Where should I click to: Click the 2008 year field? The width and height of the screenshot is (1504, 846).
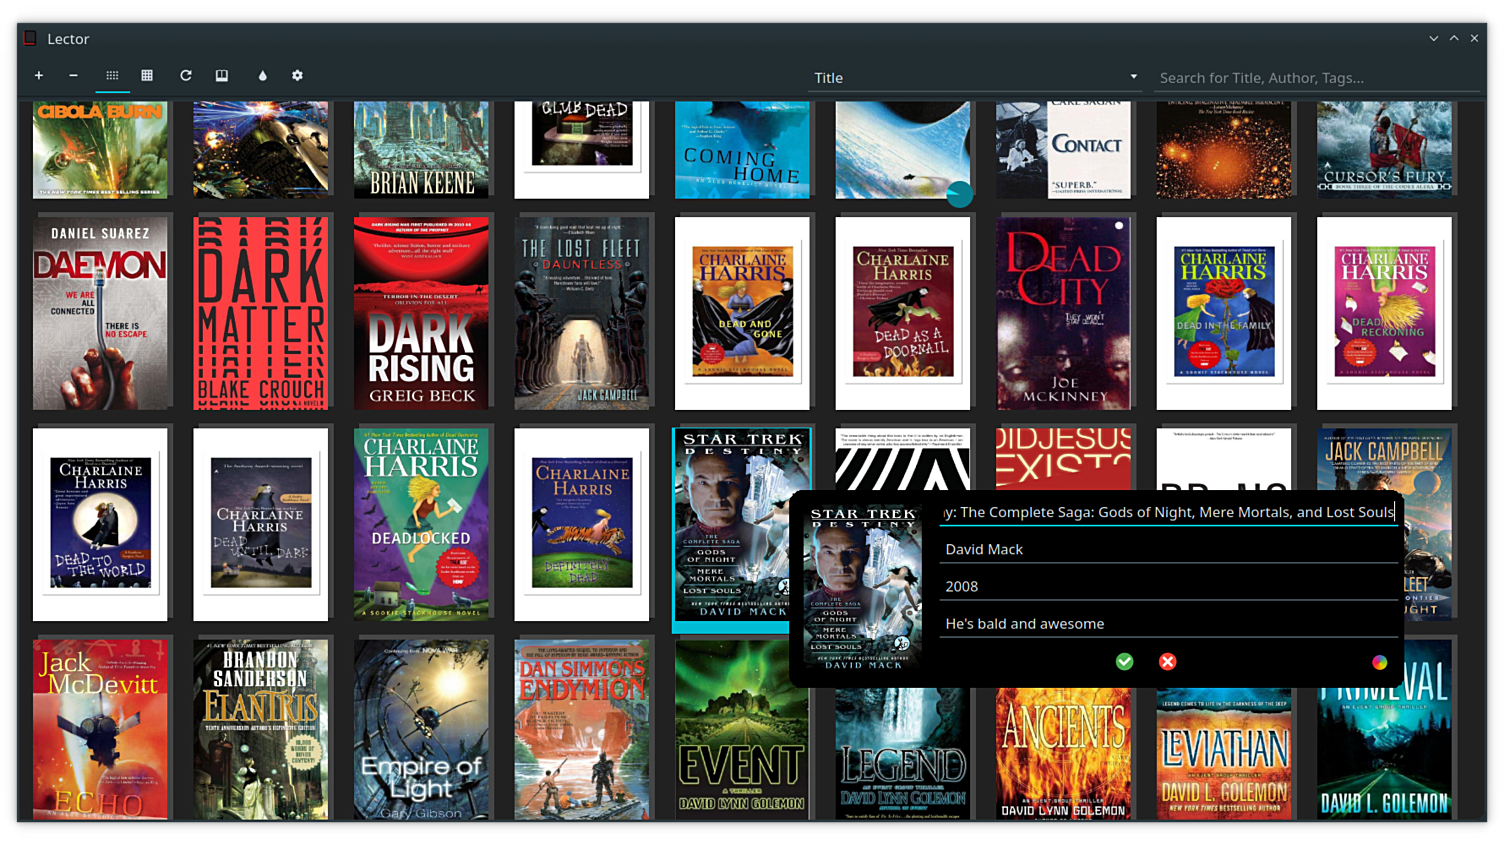pos(1168,586)
